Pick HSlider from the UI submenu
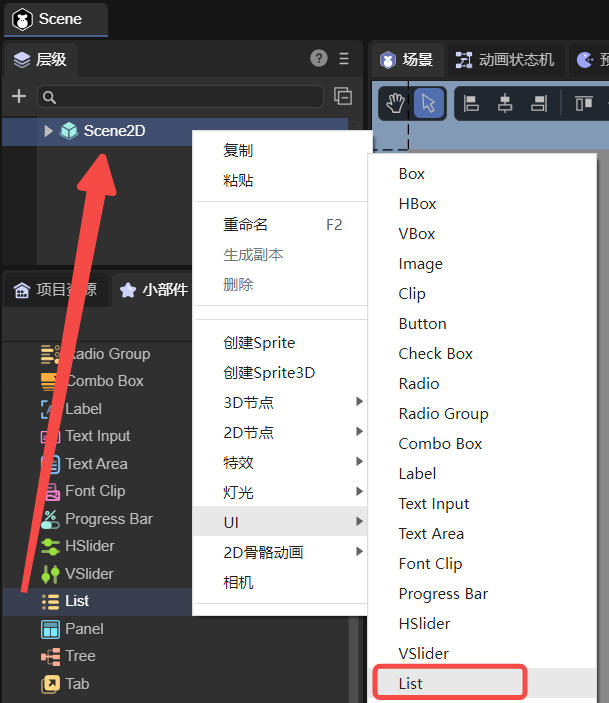Viewport: 609px width, 703px height. coord(424,623)
